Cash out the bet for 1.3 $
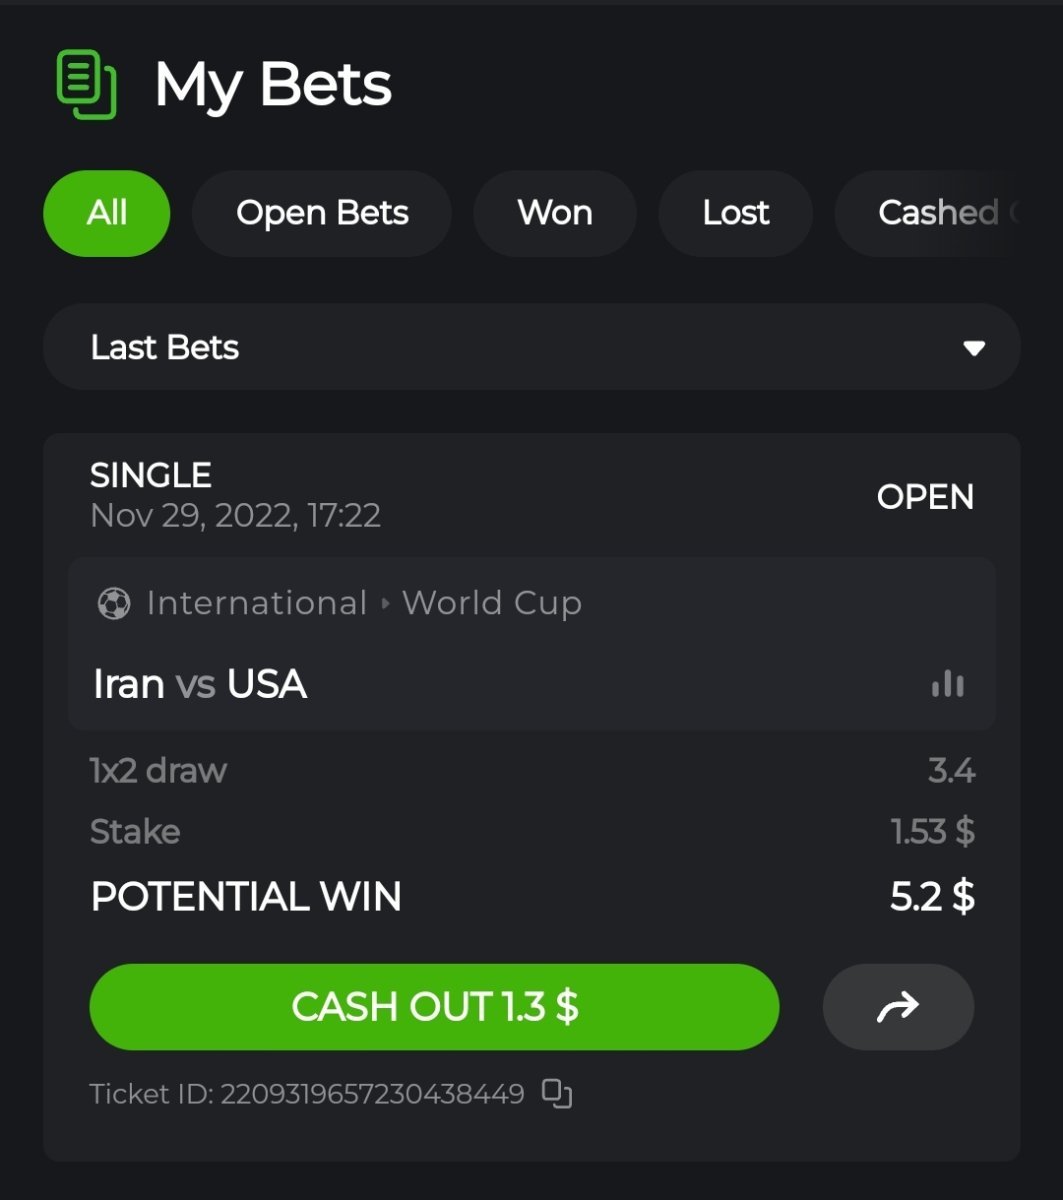The width and height of the screenshot is (1063, 1200). pos(434,1007)
